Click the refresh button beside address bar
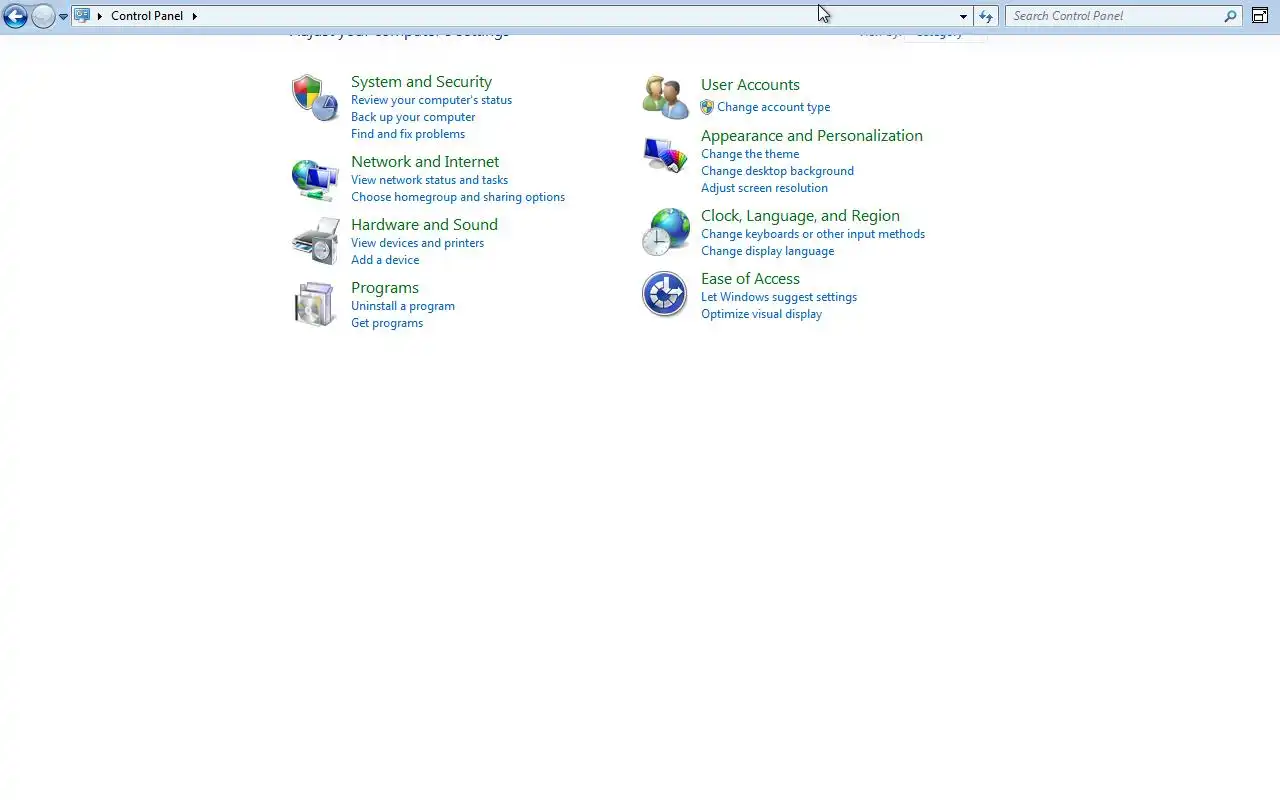 986,16
